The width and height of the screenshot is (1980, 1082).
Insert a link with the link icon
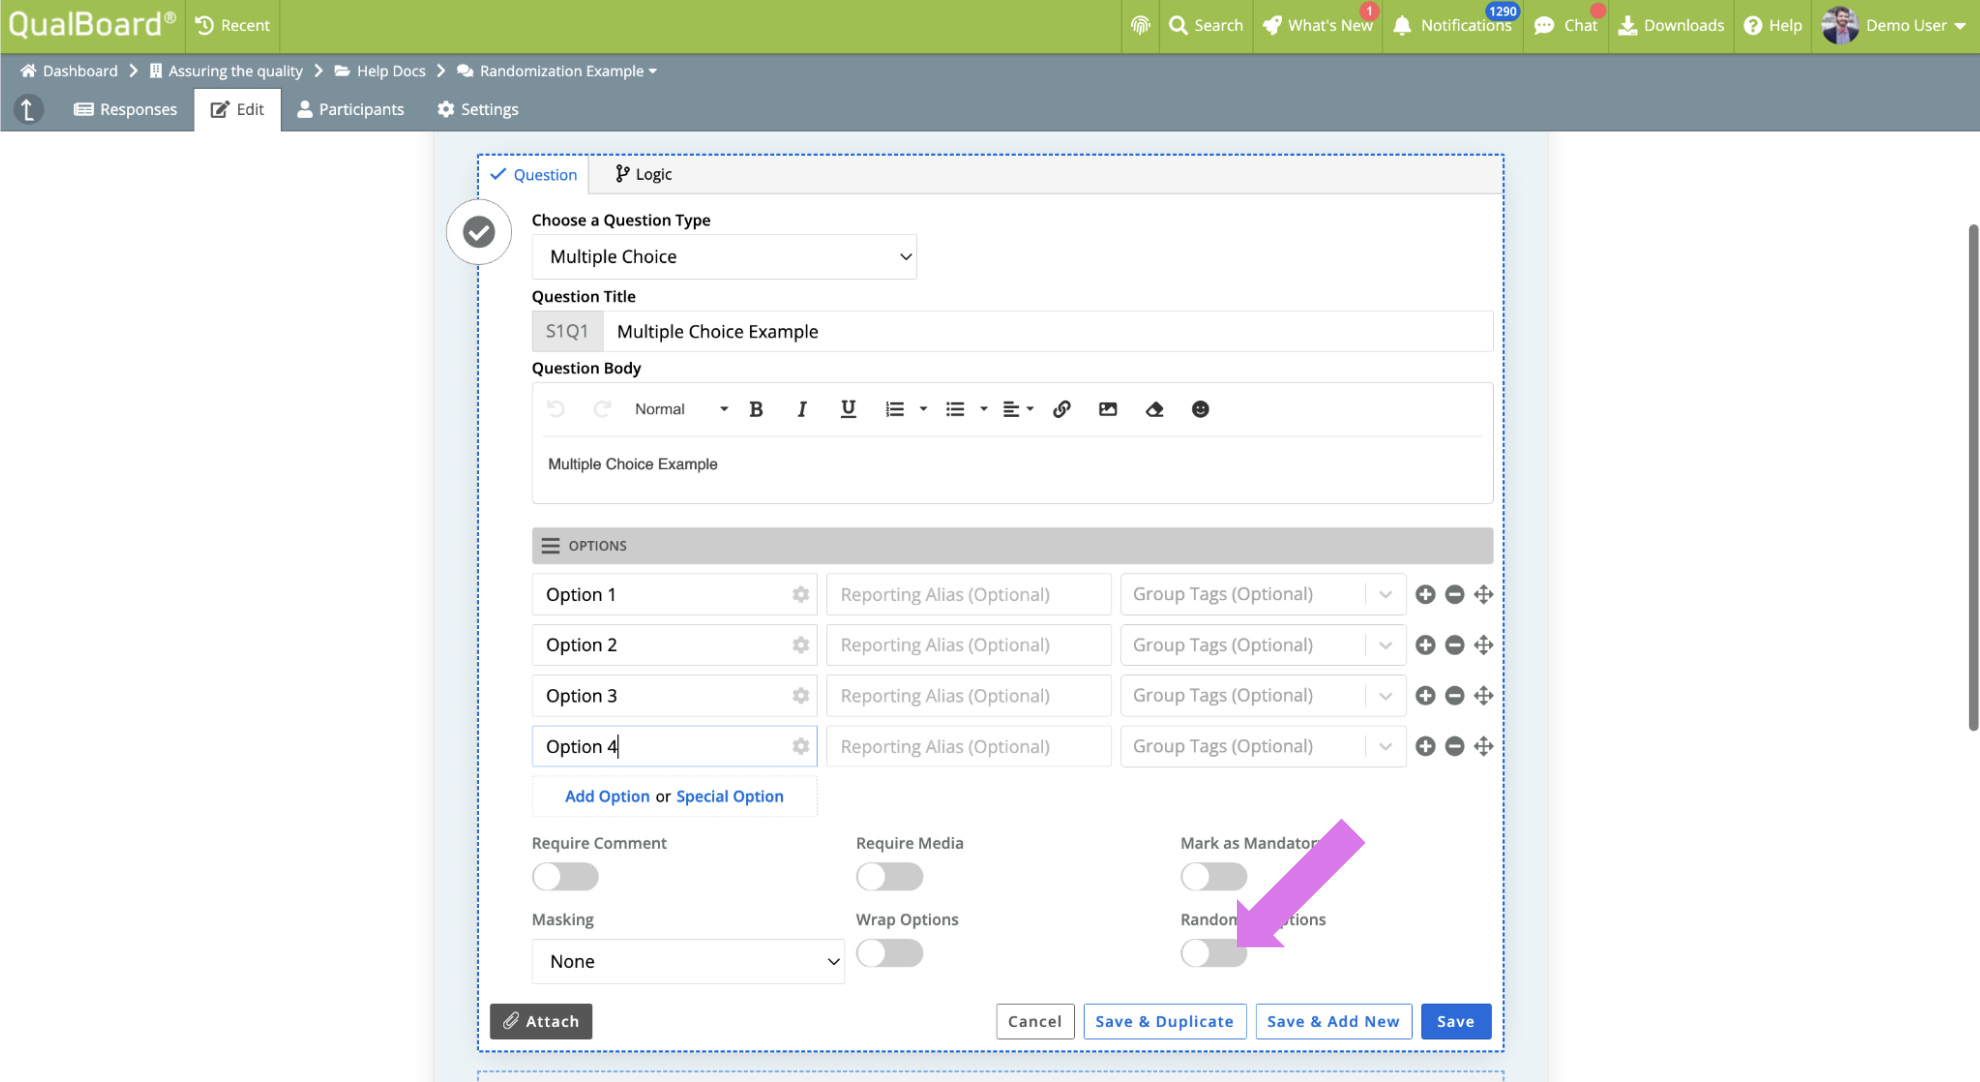click(x=1062, y=409)
